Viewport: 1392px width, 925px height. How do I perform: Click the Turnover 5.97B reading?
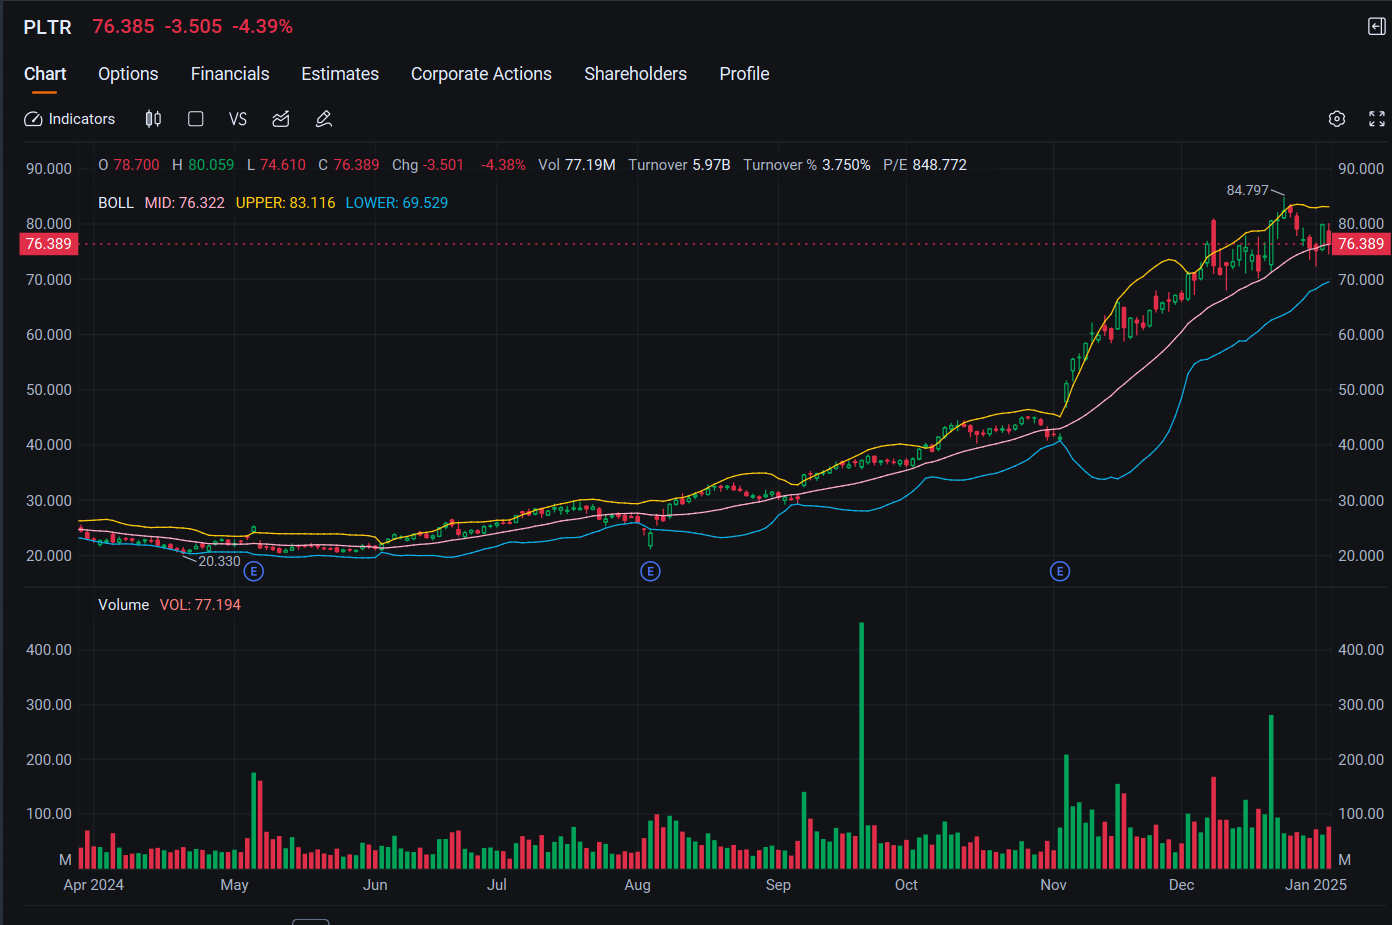tap(680, 165)
